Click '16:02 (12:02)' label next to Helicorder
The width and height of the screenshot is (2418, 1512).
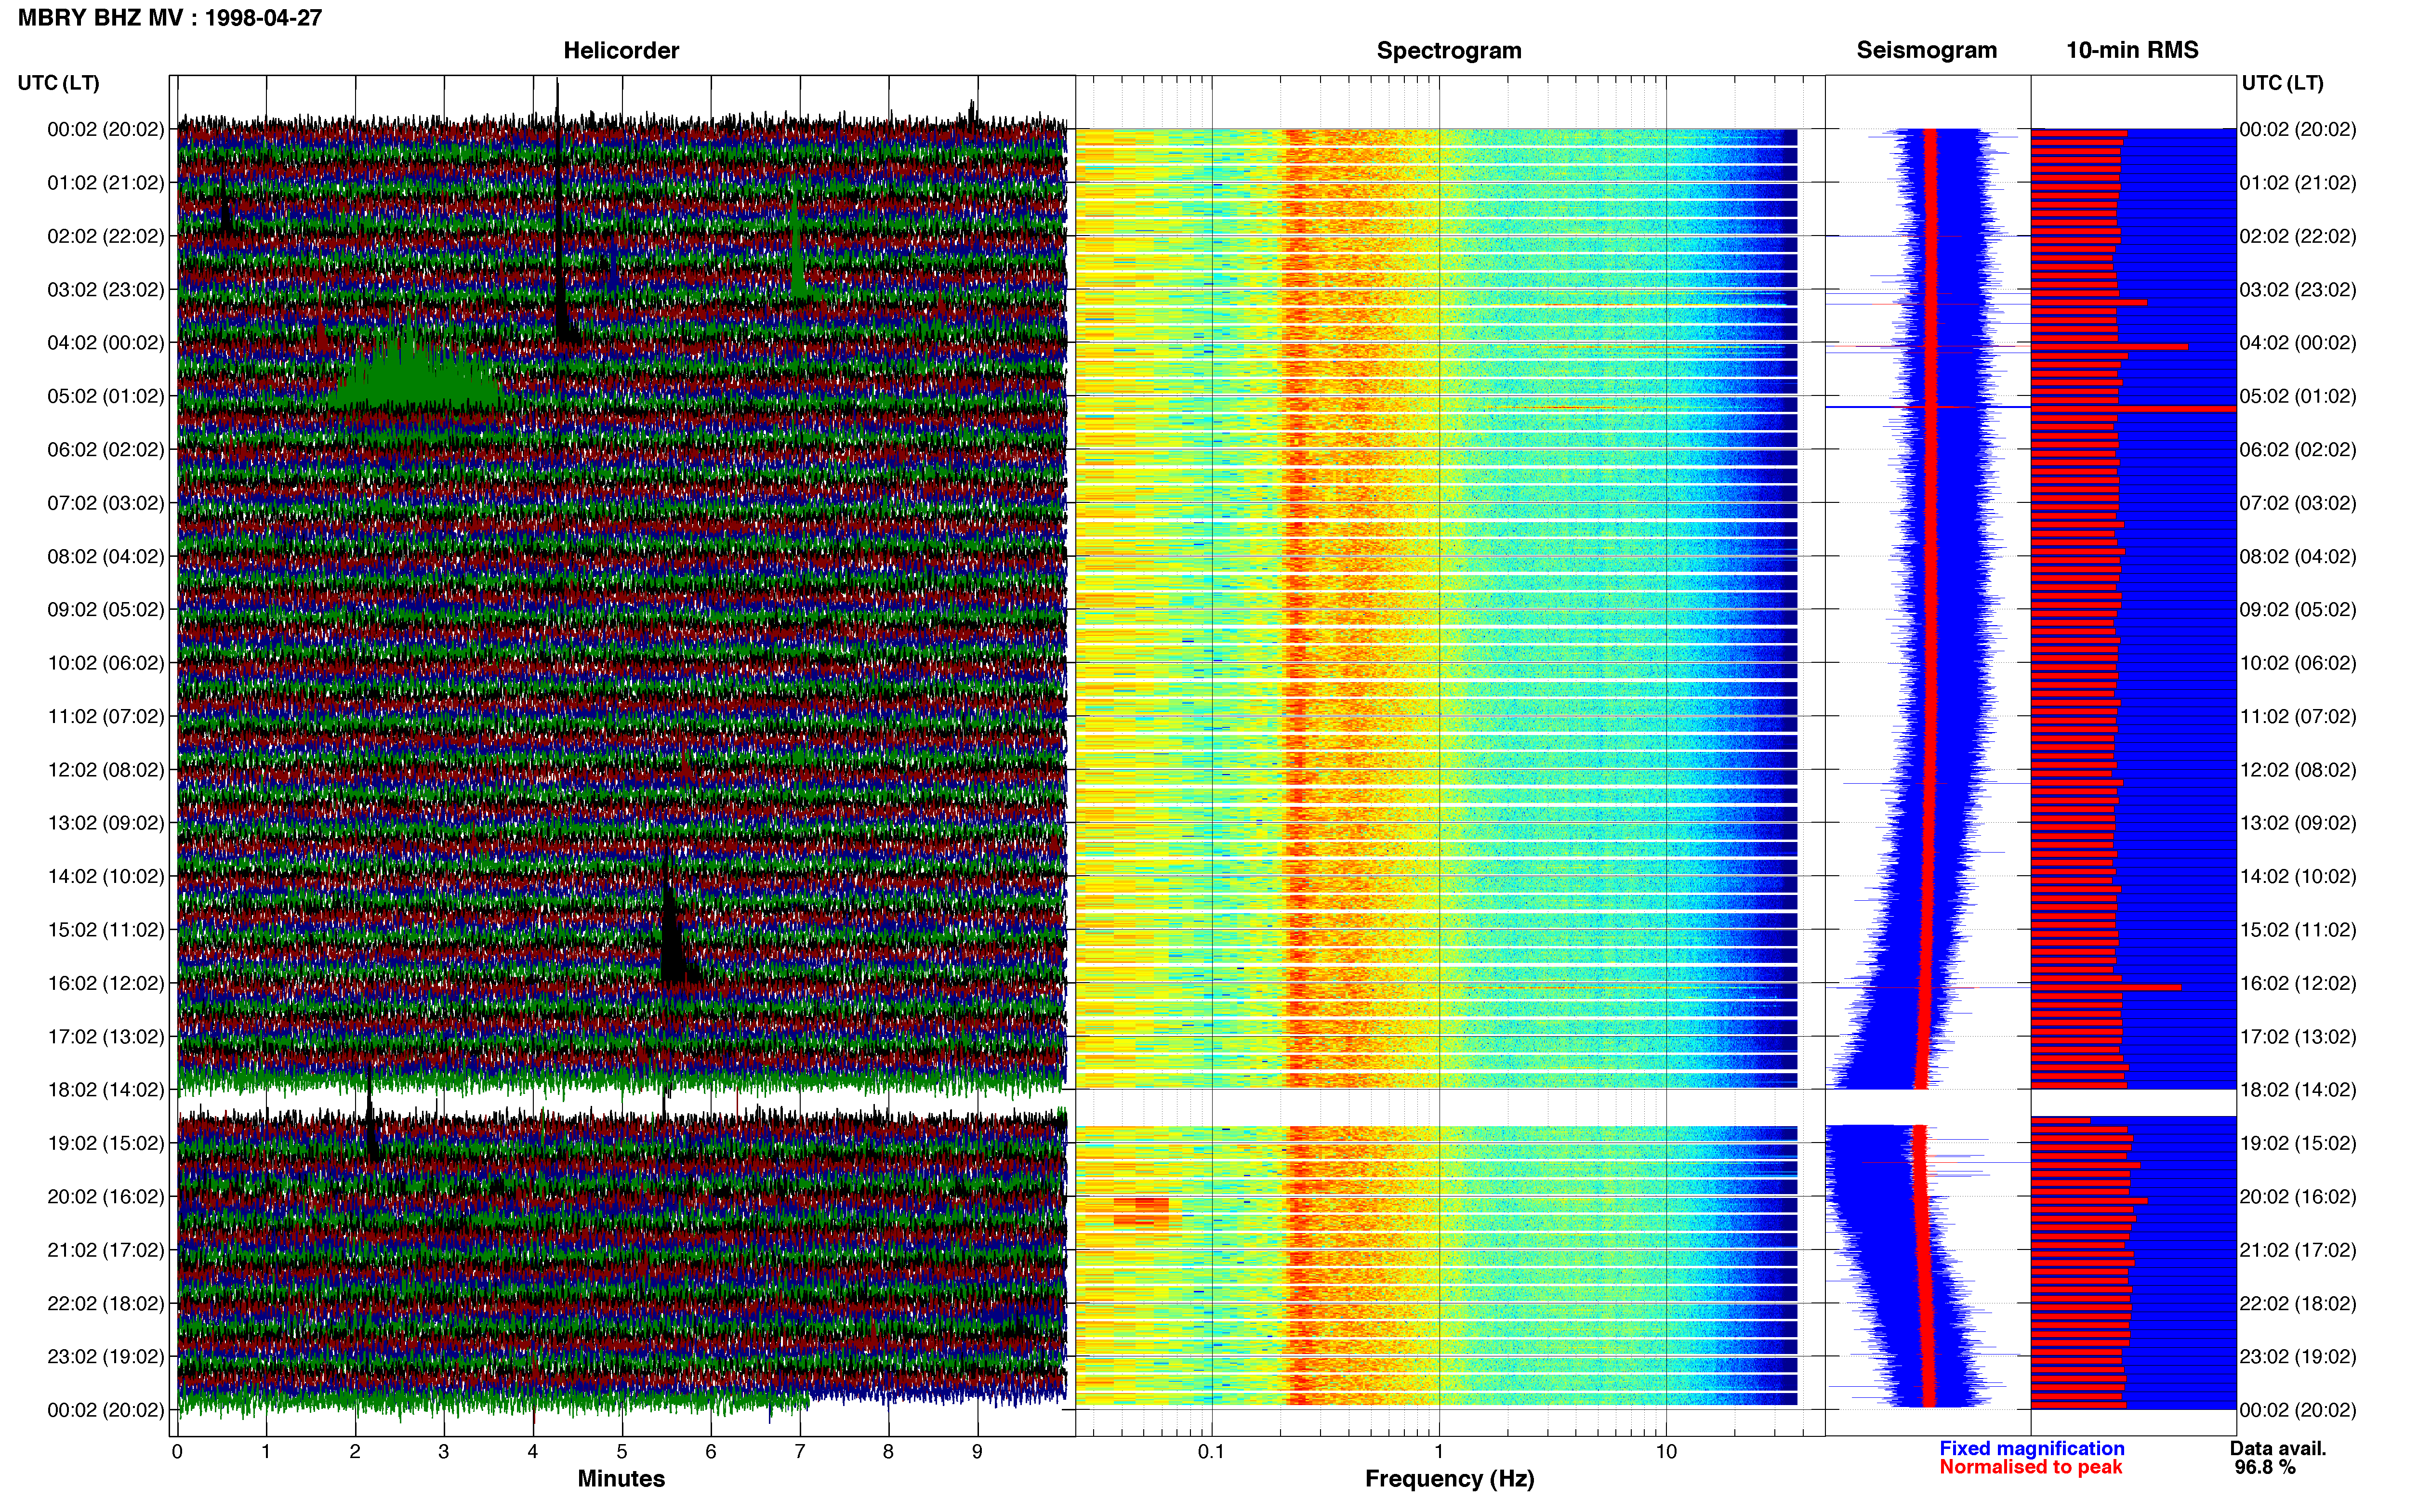(x=106, y=983)
